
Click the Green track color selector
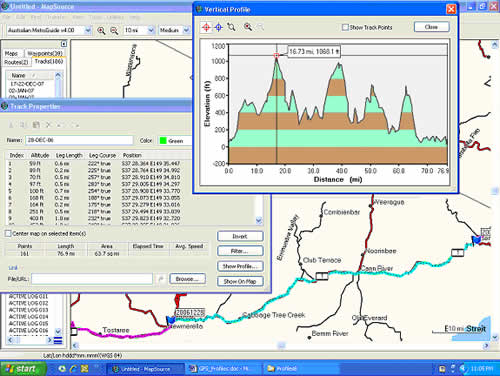[x=175, y=141]
